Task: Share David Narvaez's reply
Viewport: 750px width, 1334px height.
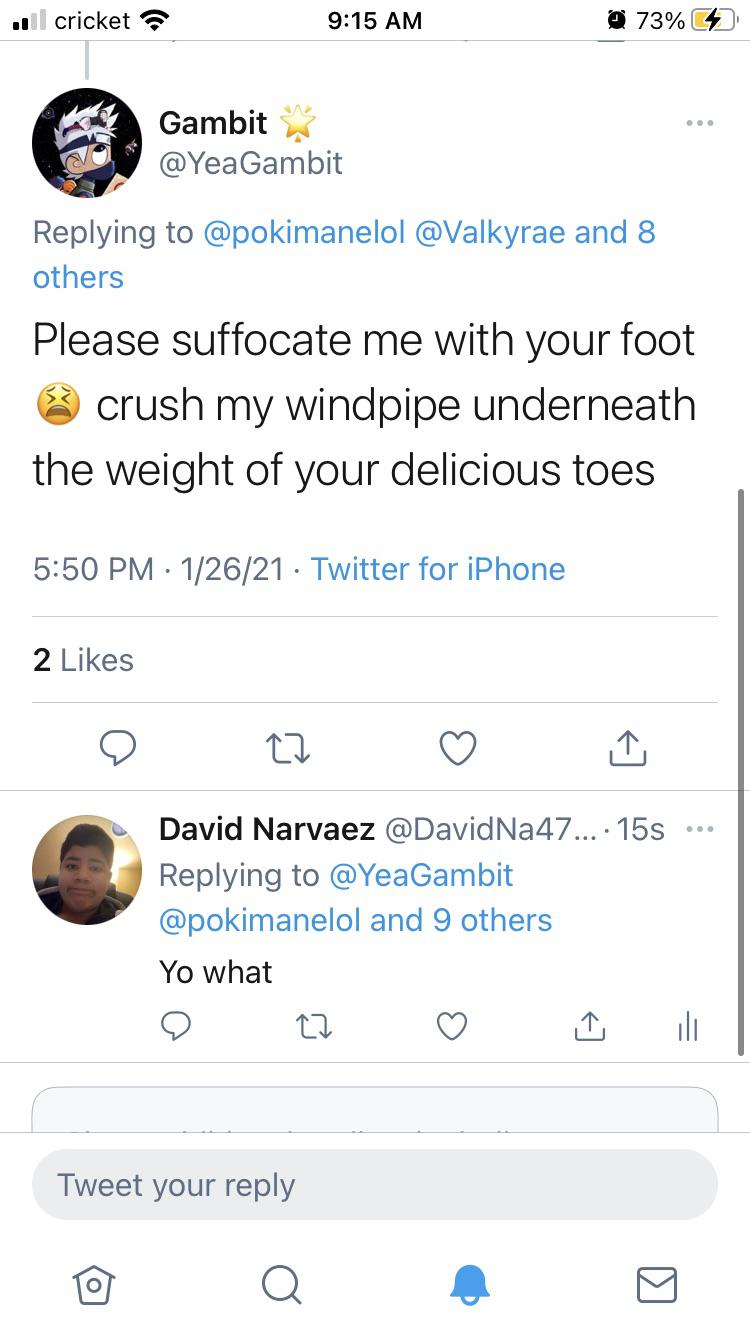Action: [x=590, y=1026]
